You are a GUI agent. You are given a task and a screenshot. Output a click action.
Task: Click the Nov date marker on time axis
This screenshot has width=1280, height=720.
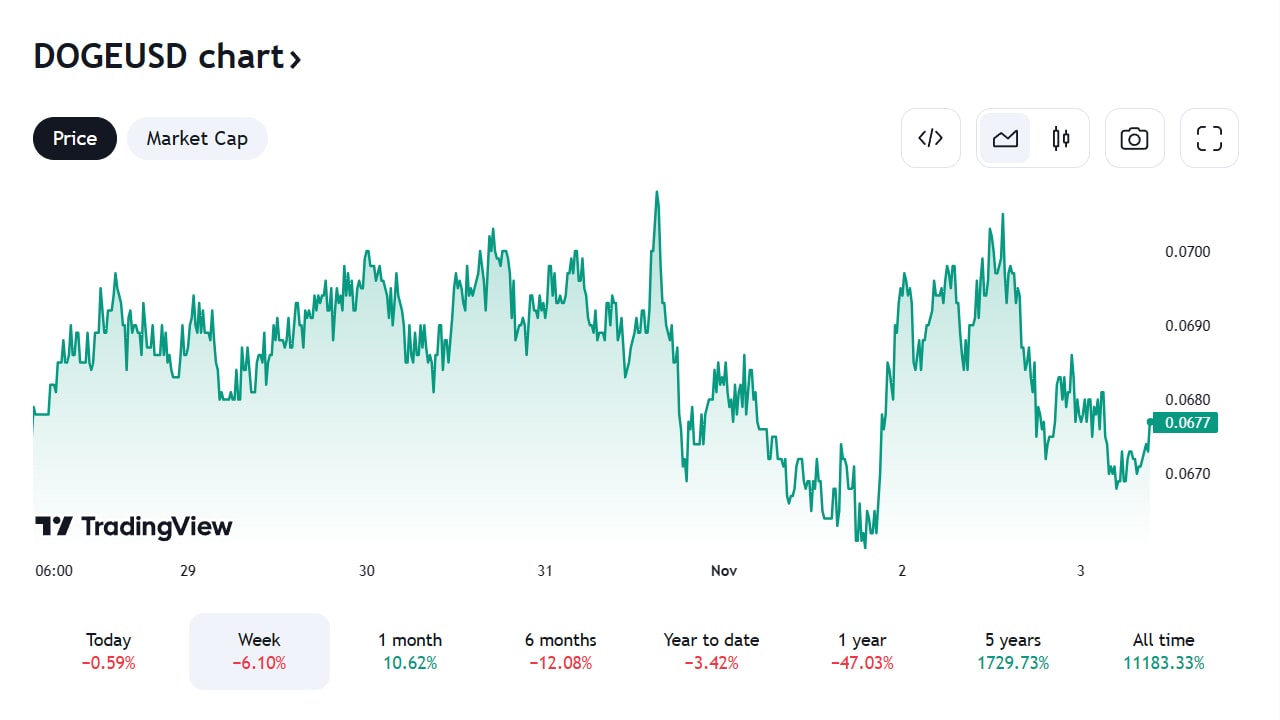[724, 570]
